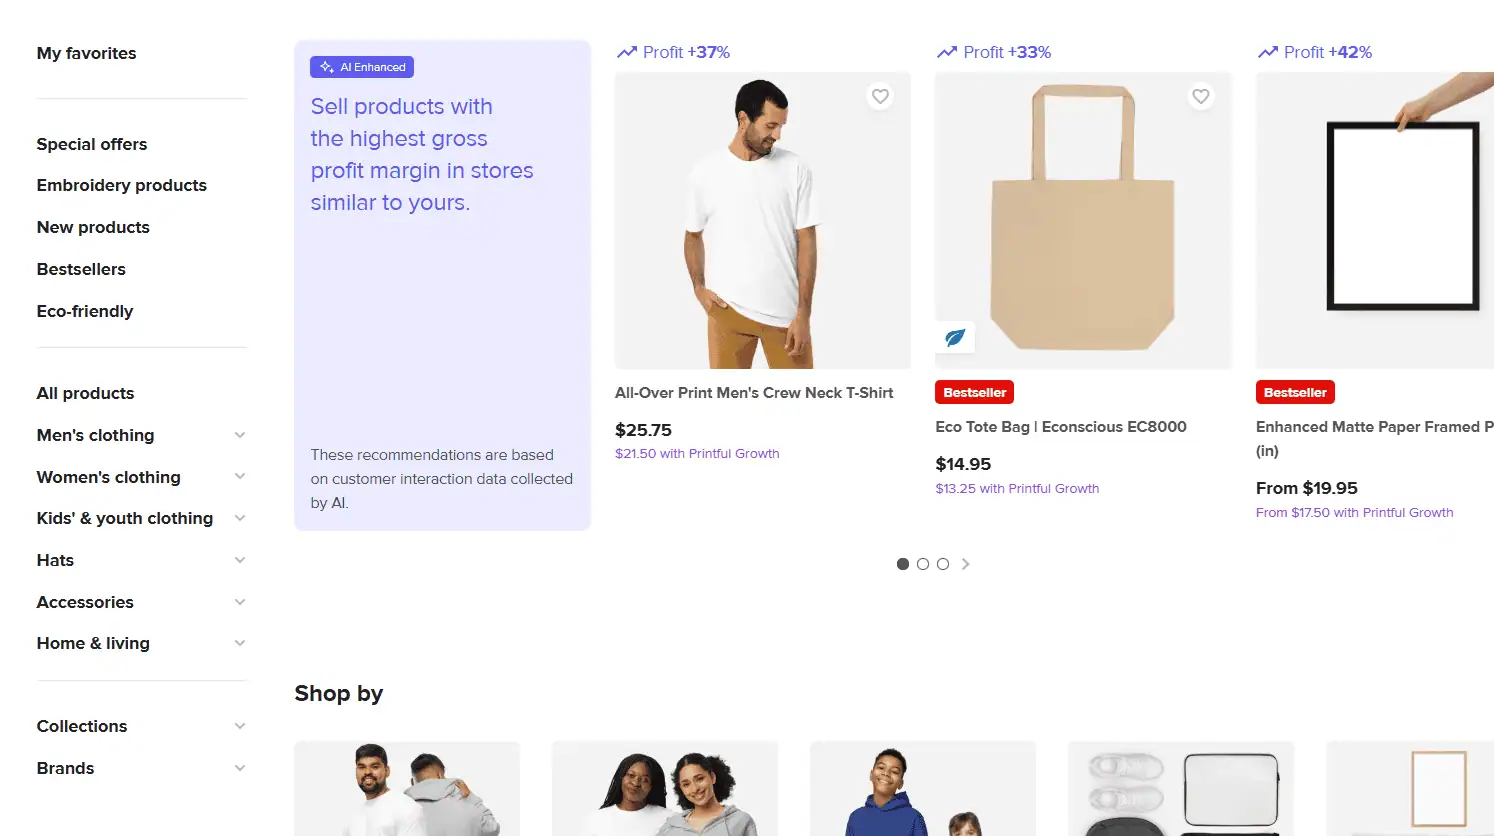Expand the Men's clothing category
This screenshot has height=836, width=1494.
(x=240, y=435)
